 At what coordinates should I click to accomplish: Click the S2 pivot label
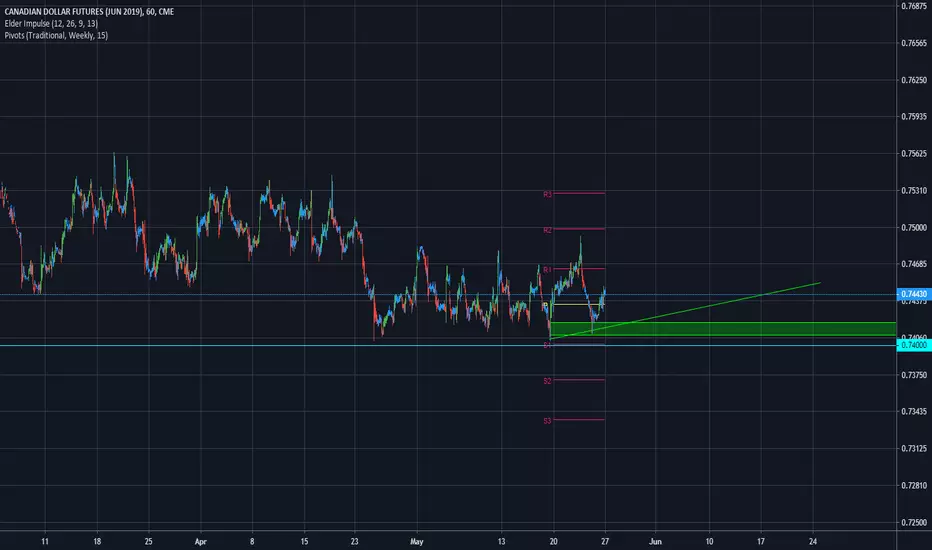[547, 381]
